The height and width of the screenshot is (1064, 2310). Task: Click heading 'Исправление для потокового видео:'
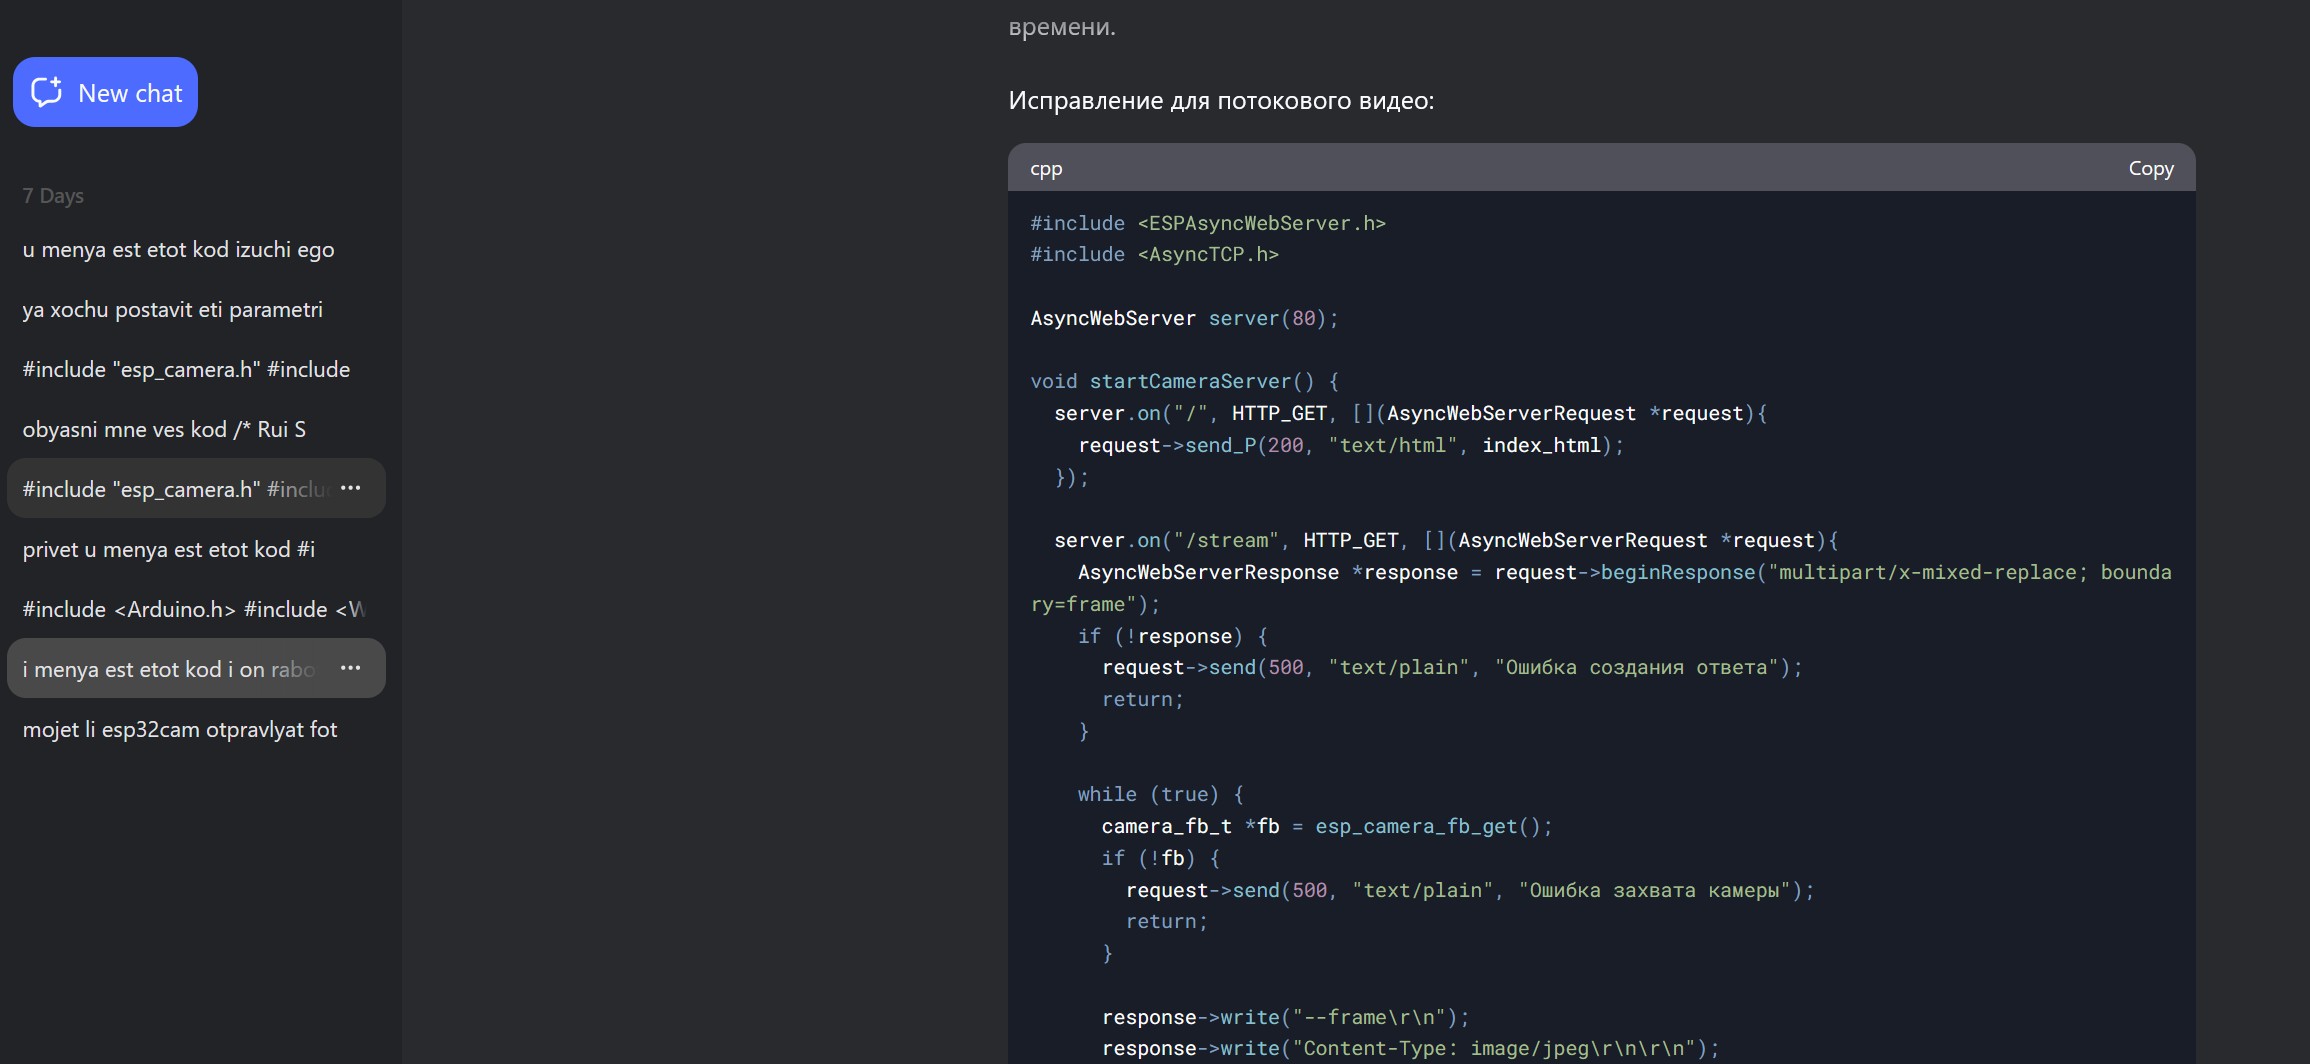coord(1221,101)
